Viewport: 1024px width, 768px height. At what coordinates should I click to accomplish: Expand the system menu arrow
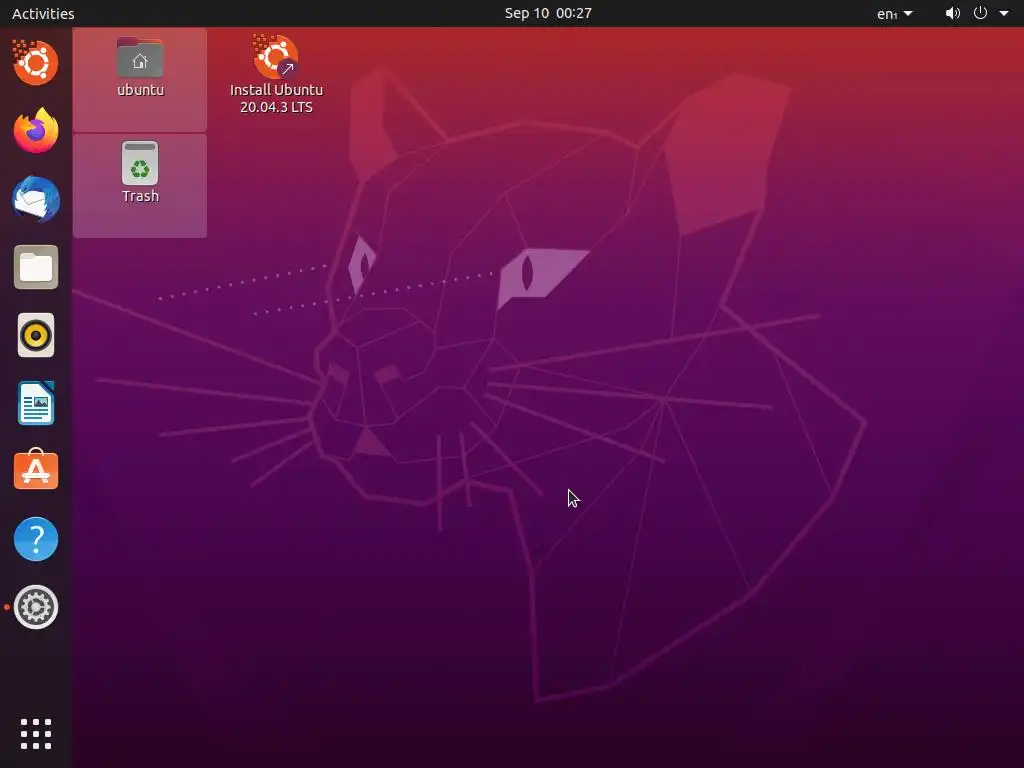coord(1004,13)
